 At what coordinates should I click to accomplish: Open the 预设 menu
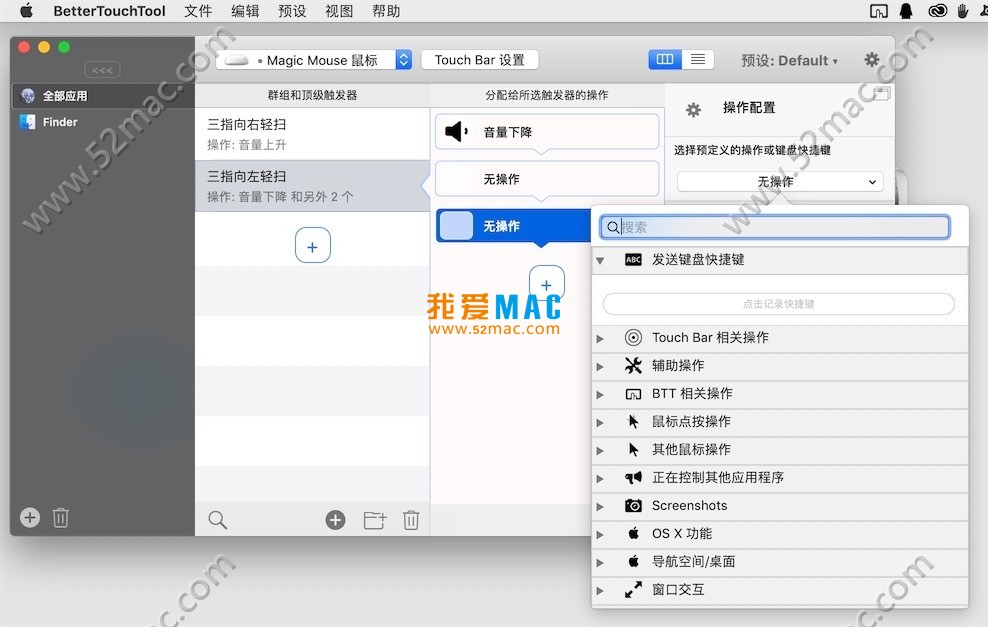(x=292, y=11)
